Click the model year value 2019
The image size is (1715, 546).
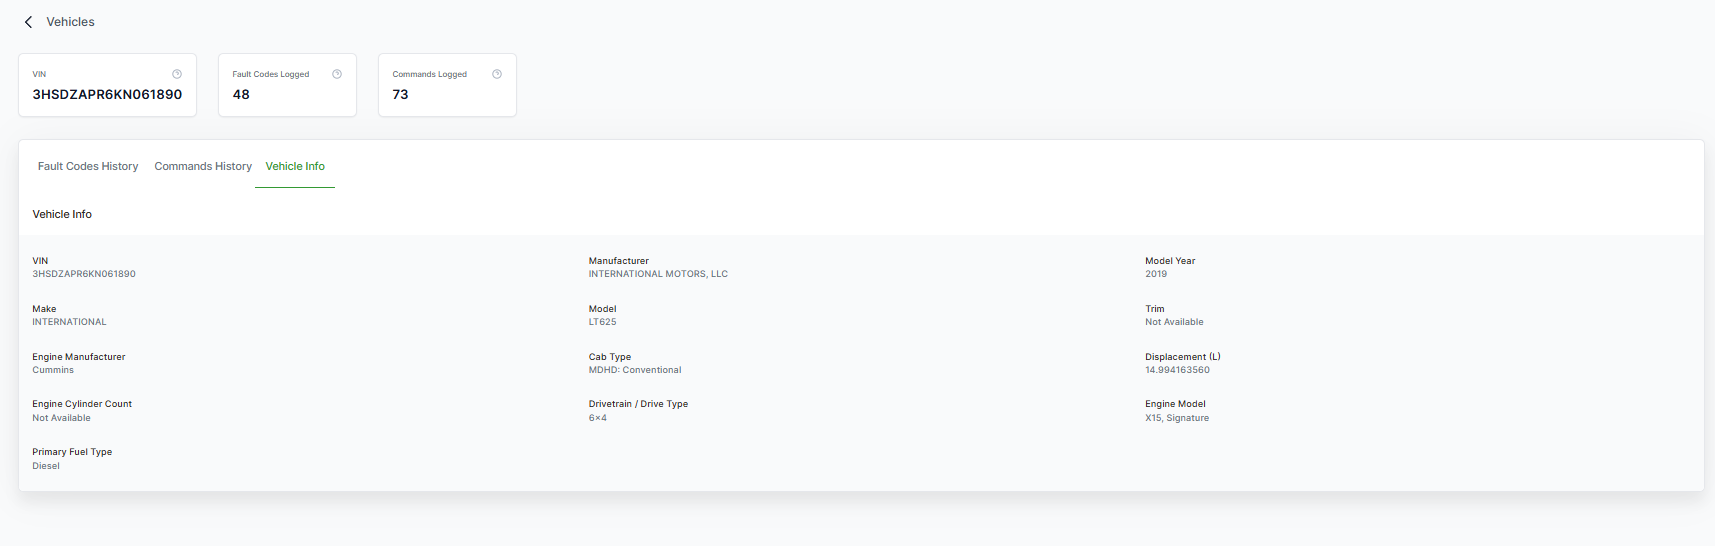tap(1156, 274)
